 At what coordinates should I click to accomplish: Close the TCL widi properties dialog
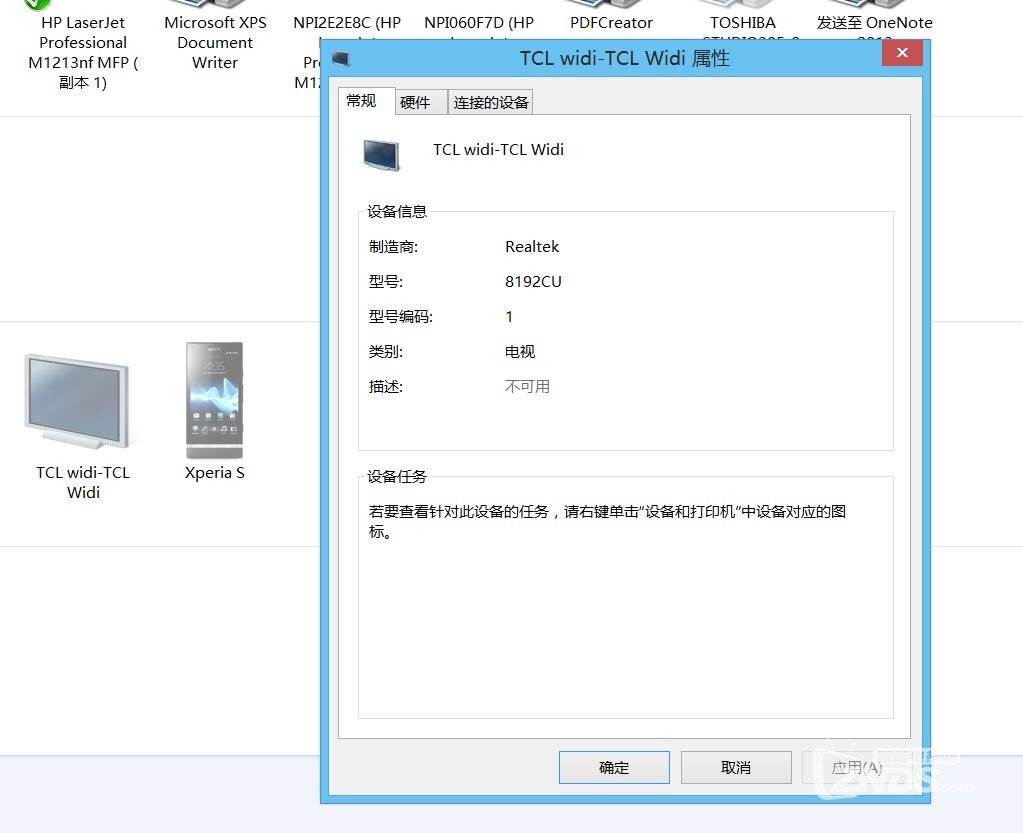click(902, 53)
